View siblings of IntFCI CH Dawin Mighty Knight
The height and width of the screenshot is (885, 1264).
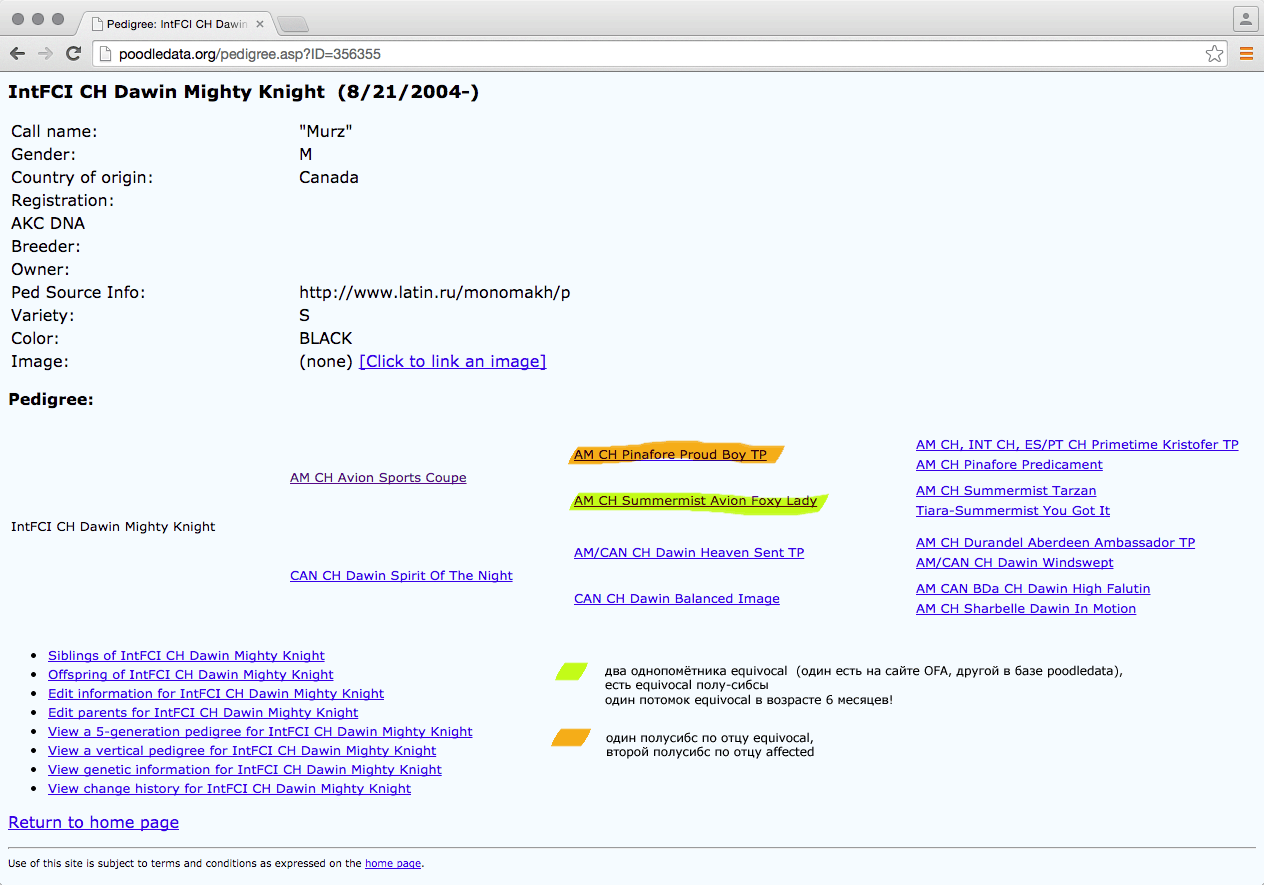click(x=186, y=656)
